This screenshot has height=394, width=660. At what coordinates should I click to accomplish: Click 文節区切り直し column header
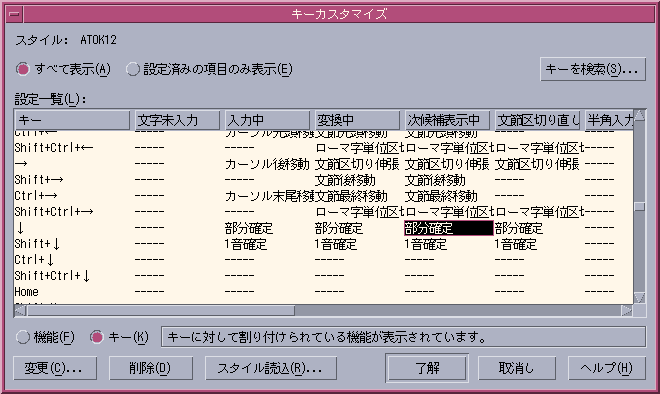click(538, 120)
